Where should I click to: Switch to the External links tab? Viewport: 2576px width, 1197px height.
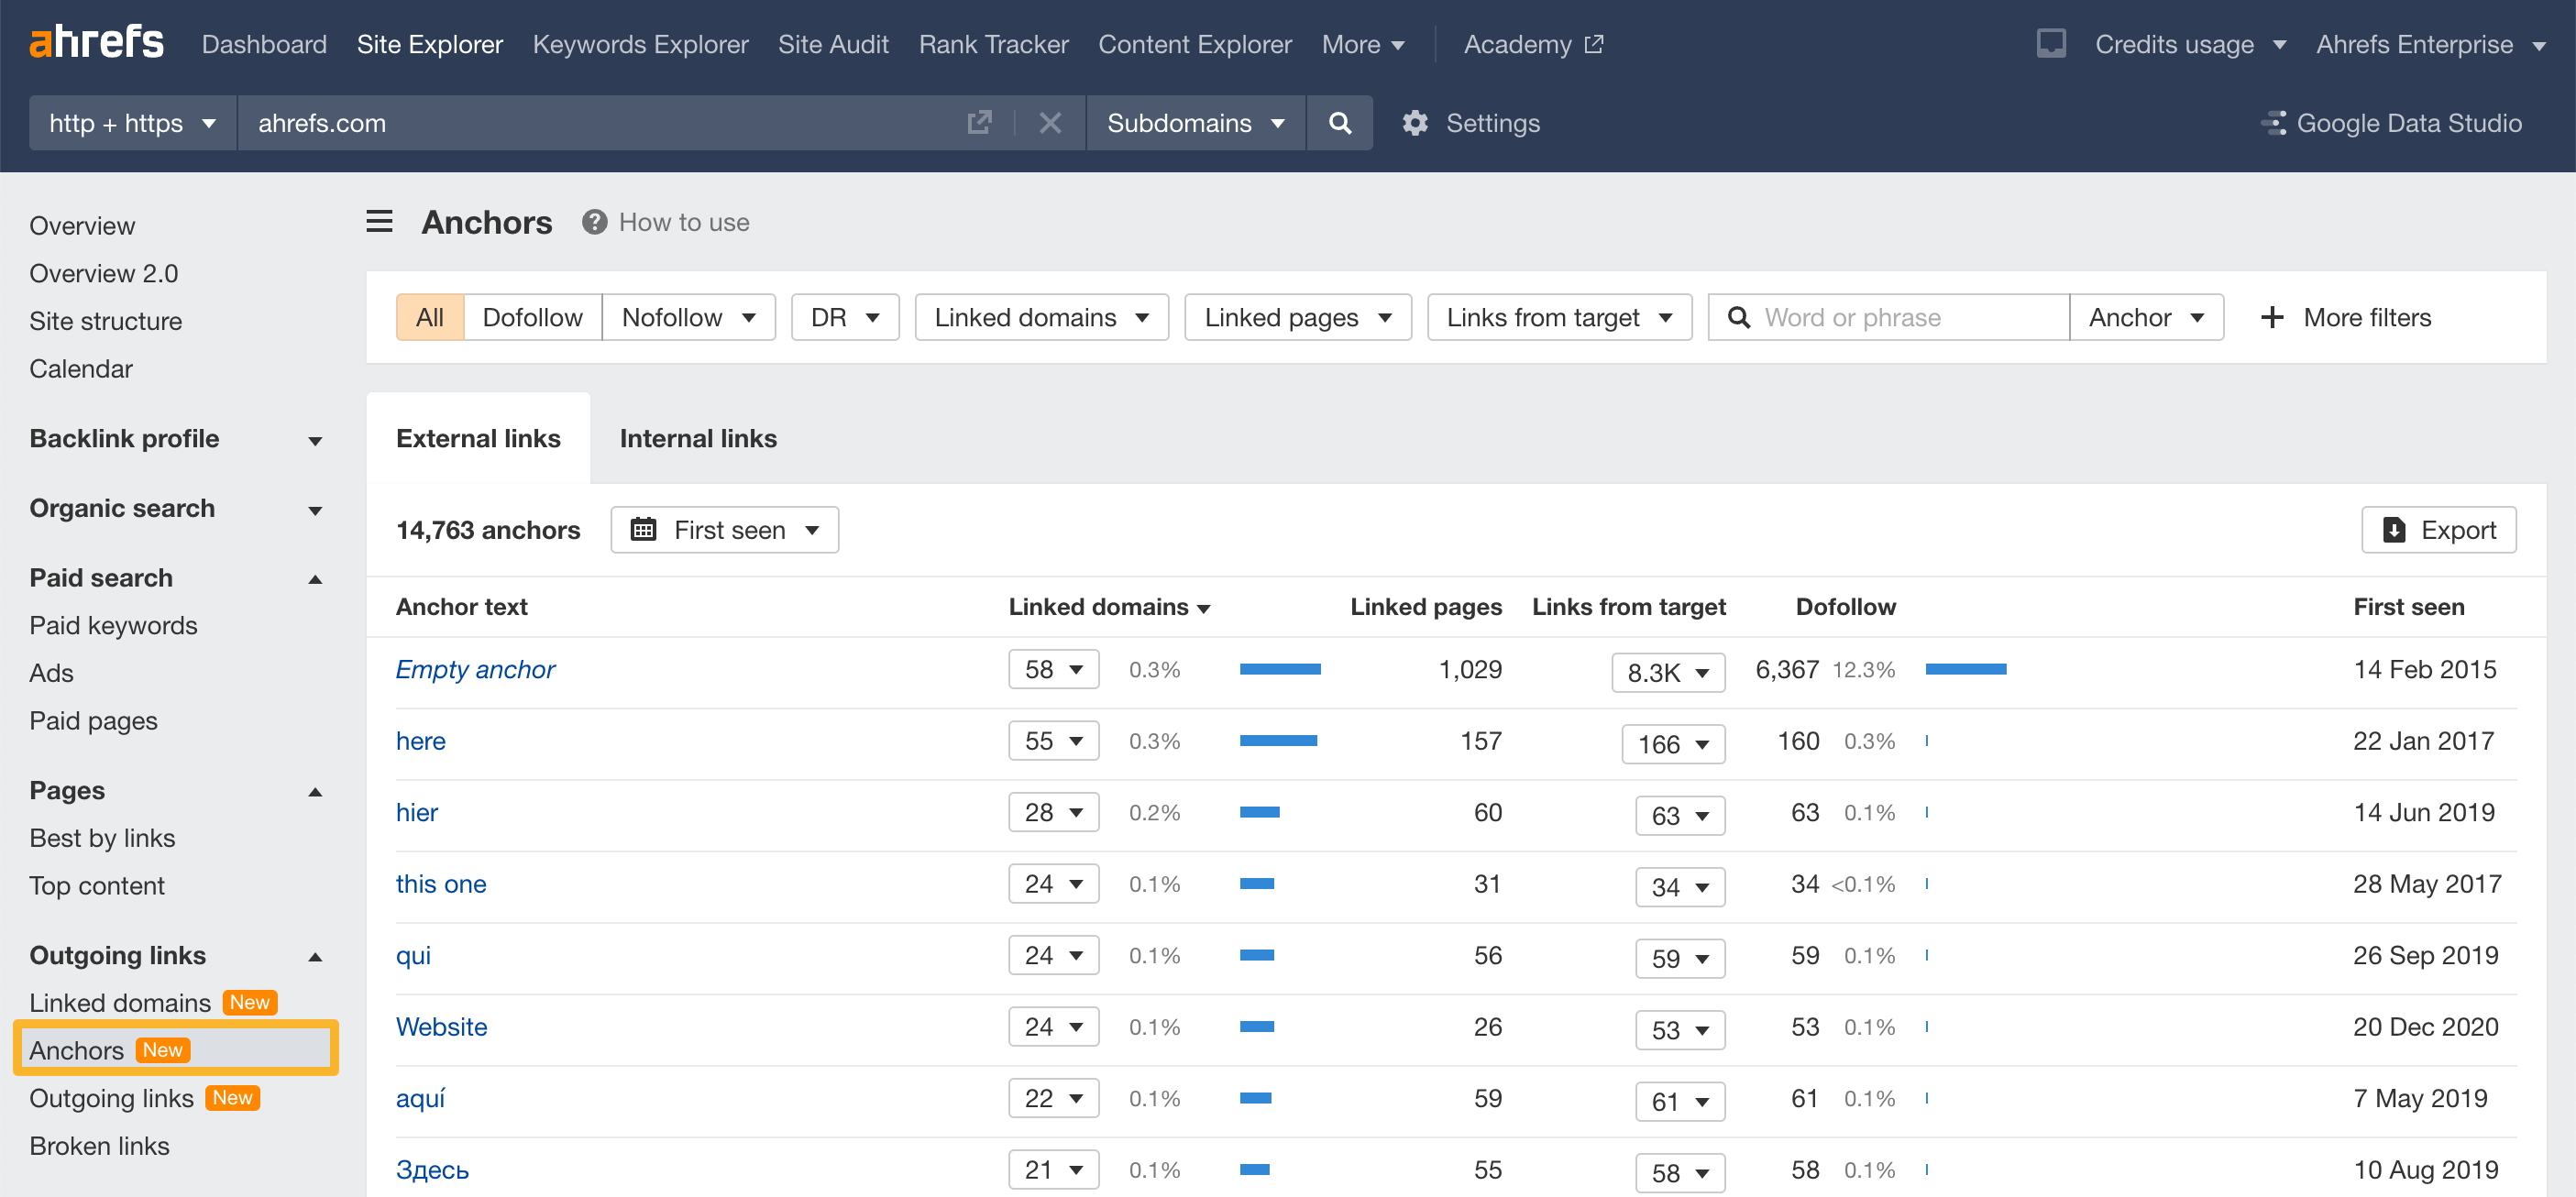(478, 439)
